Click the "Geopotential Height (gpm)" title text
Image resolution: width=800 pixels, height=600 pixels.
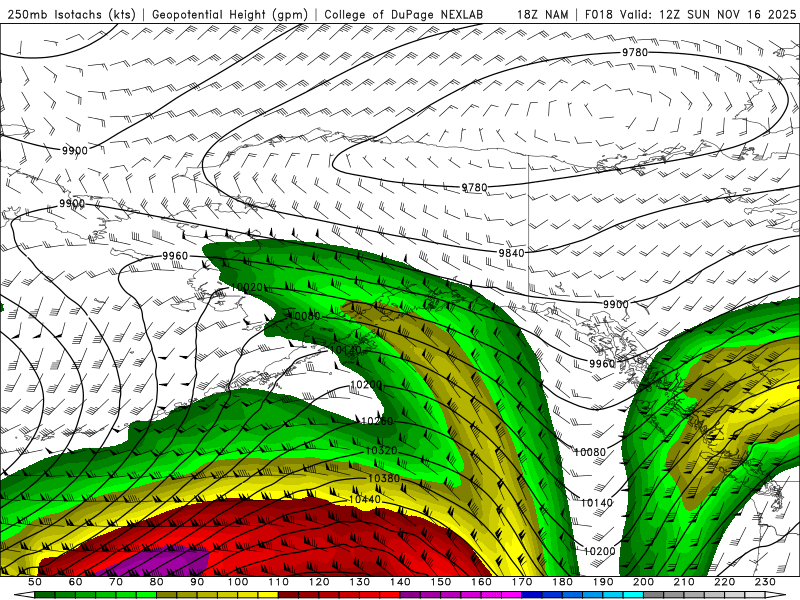click(230, 14)
